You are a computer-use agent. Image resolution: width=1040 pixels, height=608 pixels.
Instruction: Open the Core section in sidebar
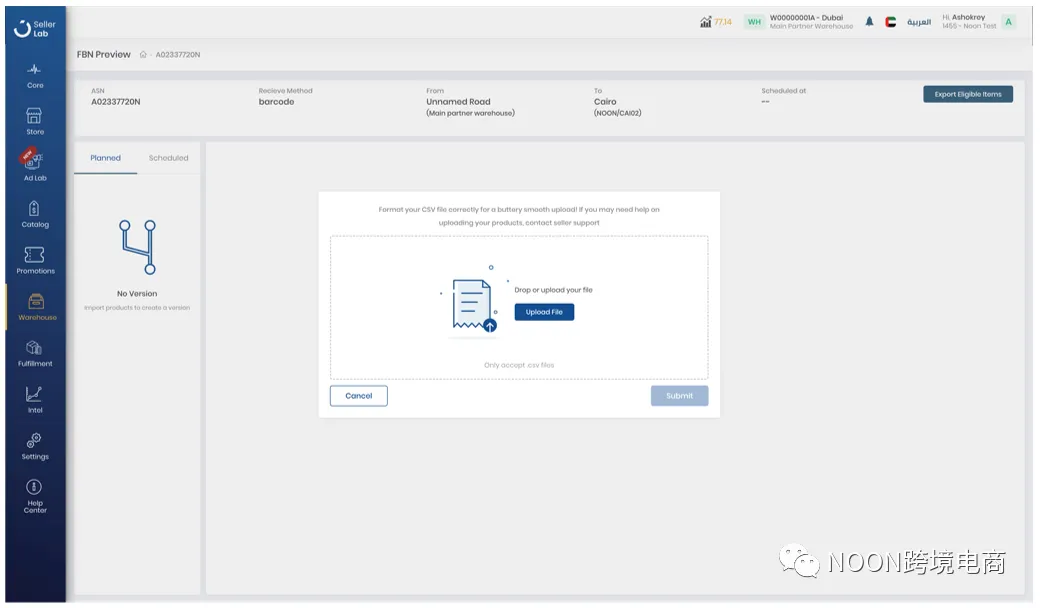click(35, 75)
